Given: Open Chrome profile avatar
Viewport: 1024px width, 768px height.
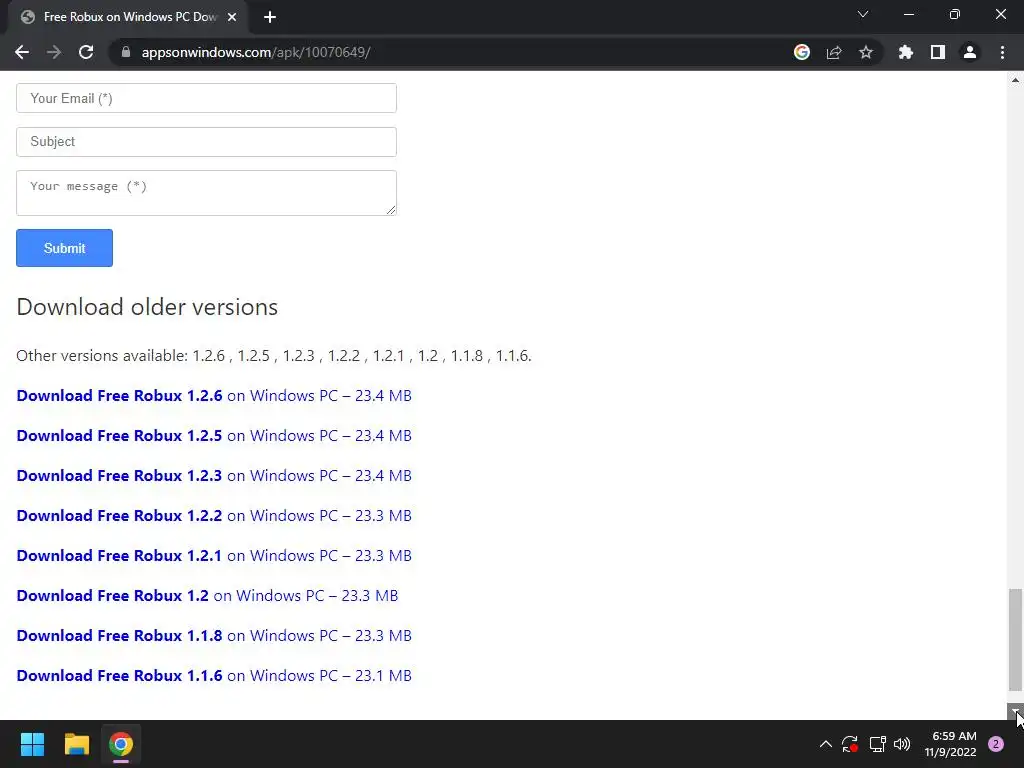Looking at the screenshot, I should (x=969, y=52).
